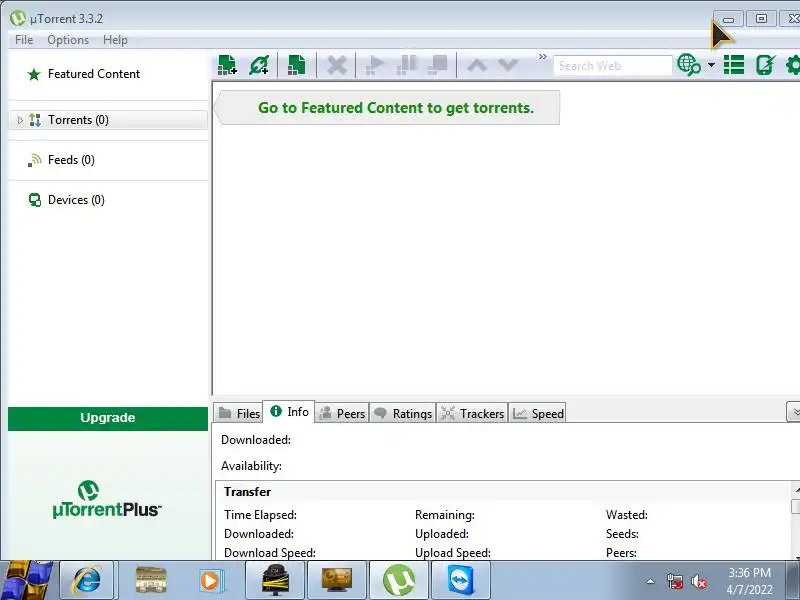Screen dimensions: 800x600
Task: Click the Create New Torrent icon
Action: click(x=296, y=65)
